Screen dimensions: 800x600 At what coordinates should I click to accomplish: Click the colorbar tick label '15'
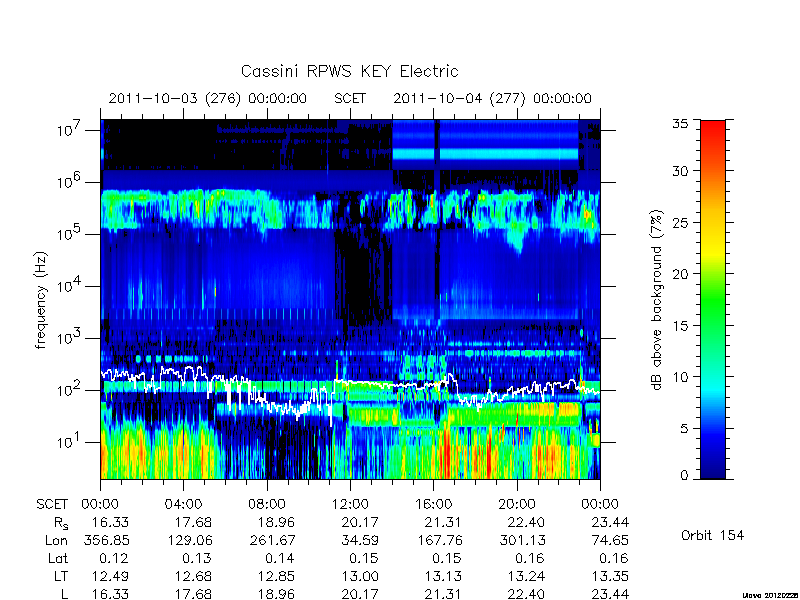pos(680,326)
